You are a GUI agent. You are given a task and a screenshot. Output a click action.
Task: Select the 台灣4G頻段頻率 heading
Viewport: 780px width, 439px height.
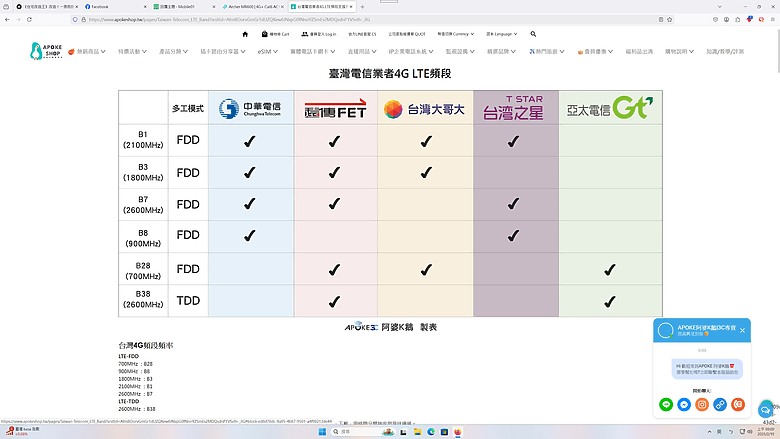point(146,345)
